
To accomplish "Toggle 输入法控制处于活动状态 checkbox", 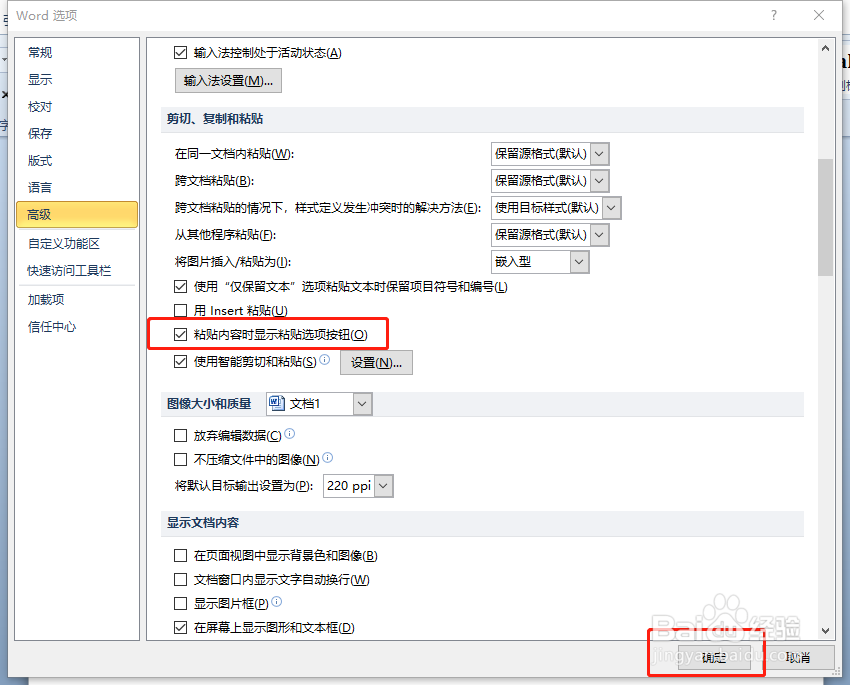I will coord(181,53).
